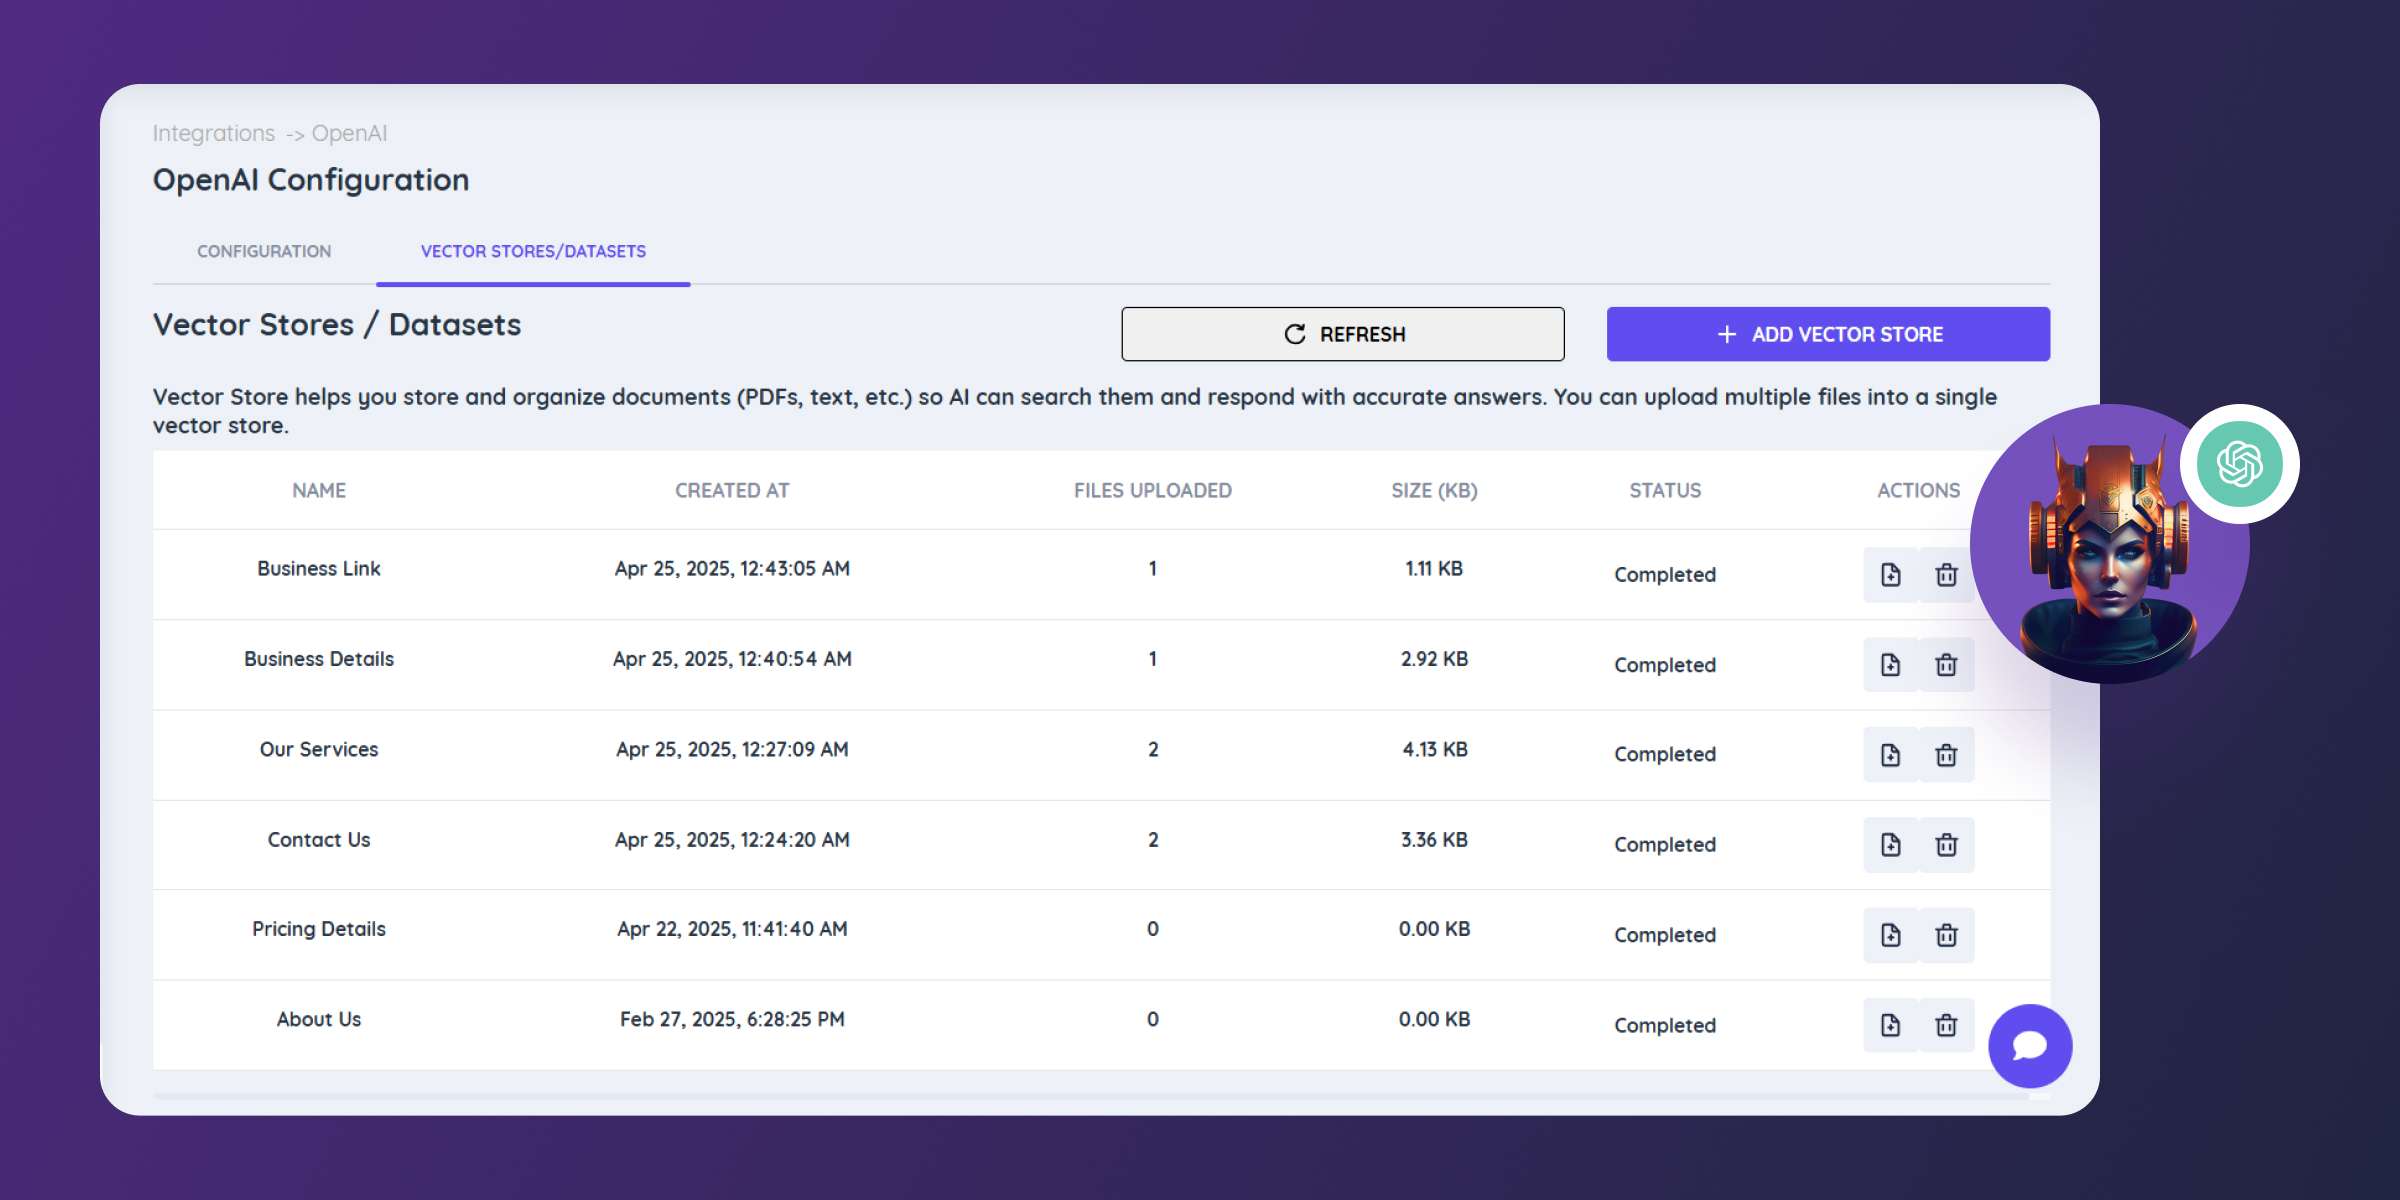Viewport: 2400px width, 1200px height.
Task: Add a new vector store
Action: [1828, 334]
